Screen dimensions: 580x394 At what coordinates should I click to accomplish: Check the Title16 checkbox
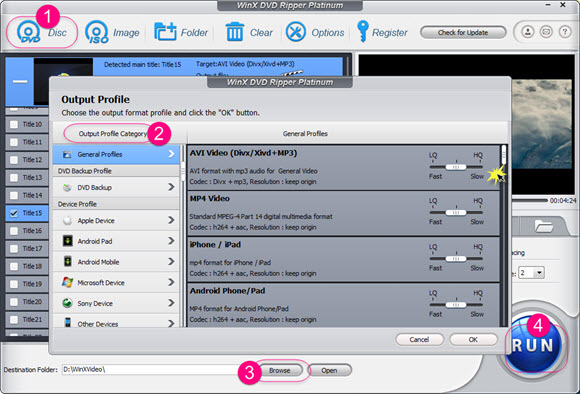click(14, 231)
